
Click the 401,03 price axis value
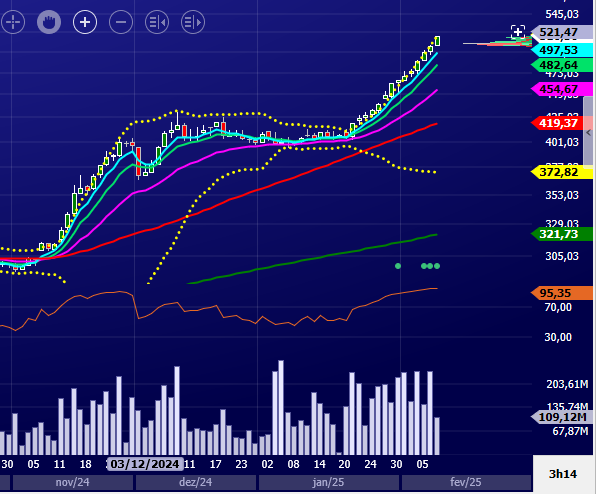pyautogui.click(x=562, y=142)
